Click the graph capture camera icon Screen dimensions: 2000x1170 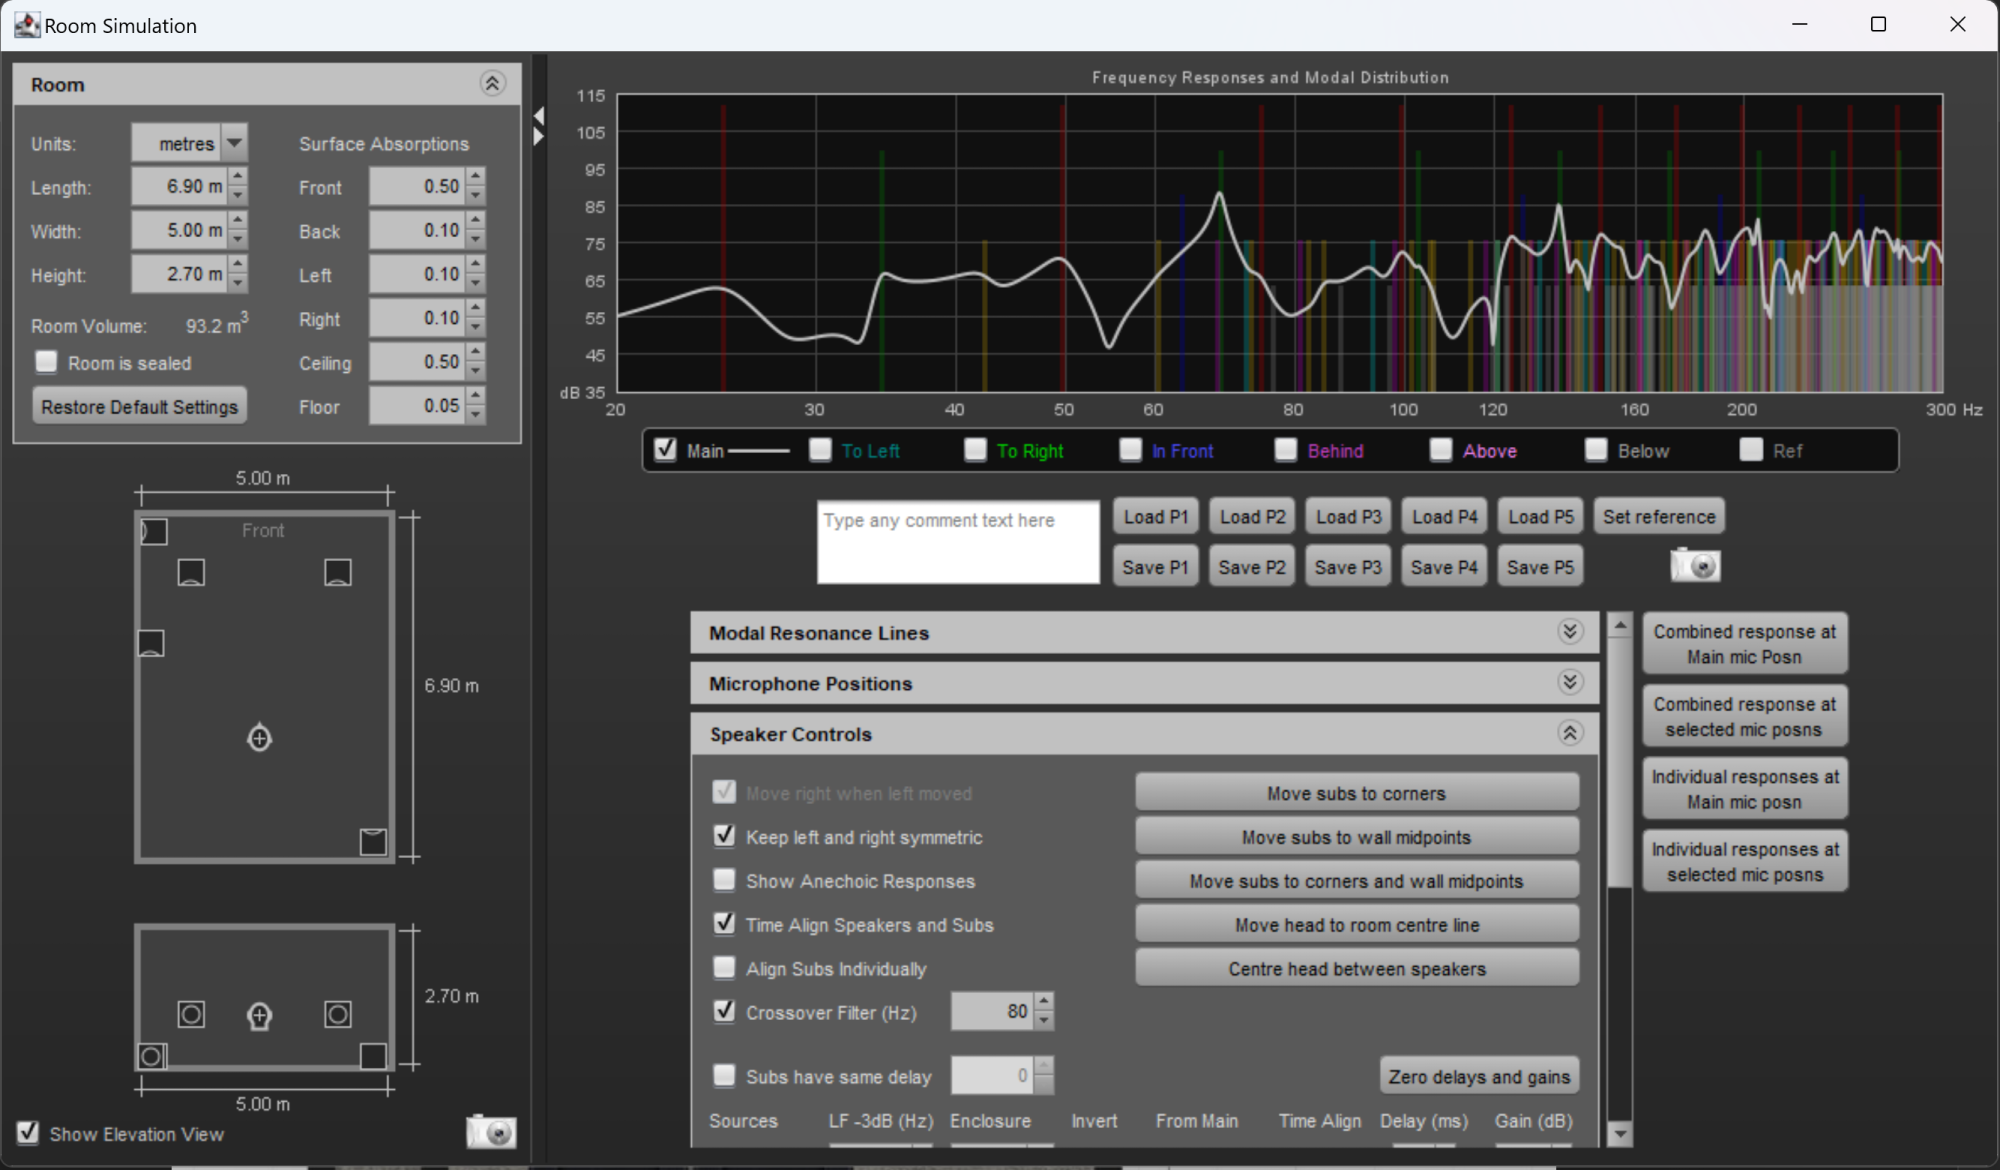pyautogui.click(x=1695, y=566)
